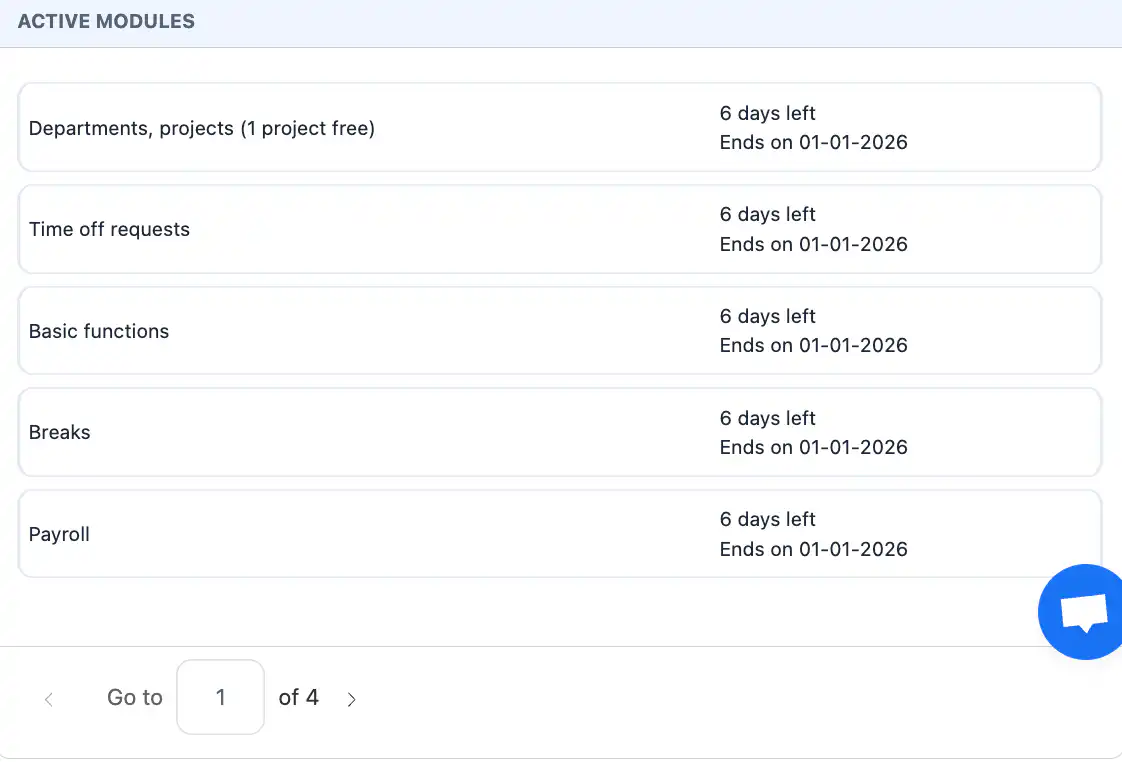
Task: Advance to the next page arrow
Action: click(351, 699)
